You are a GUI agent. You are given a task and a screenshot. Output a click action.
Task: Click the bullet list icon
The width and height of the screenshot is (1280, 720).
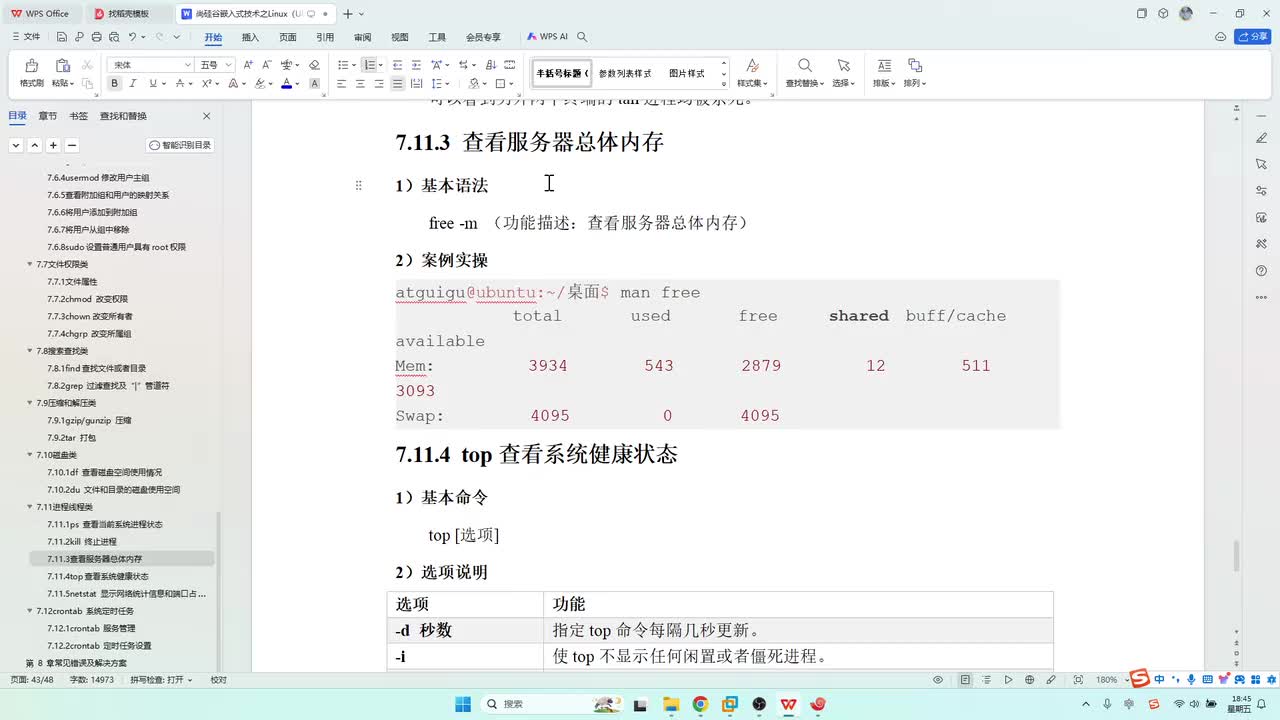tap(342, 65)
